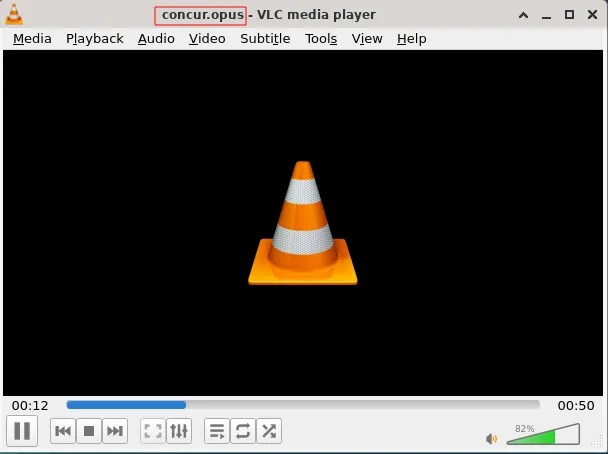This screenshot has width=608, height=454.
Task: Click the VLC cone in video area
Action: (x=303, y=223)
